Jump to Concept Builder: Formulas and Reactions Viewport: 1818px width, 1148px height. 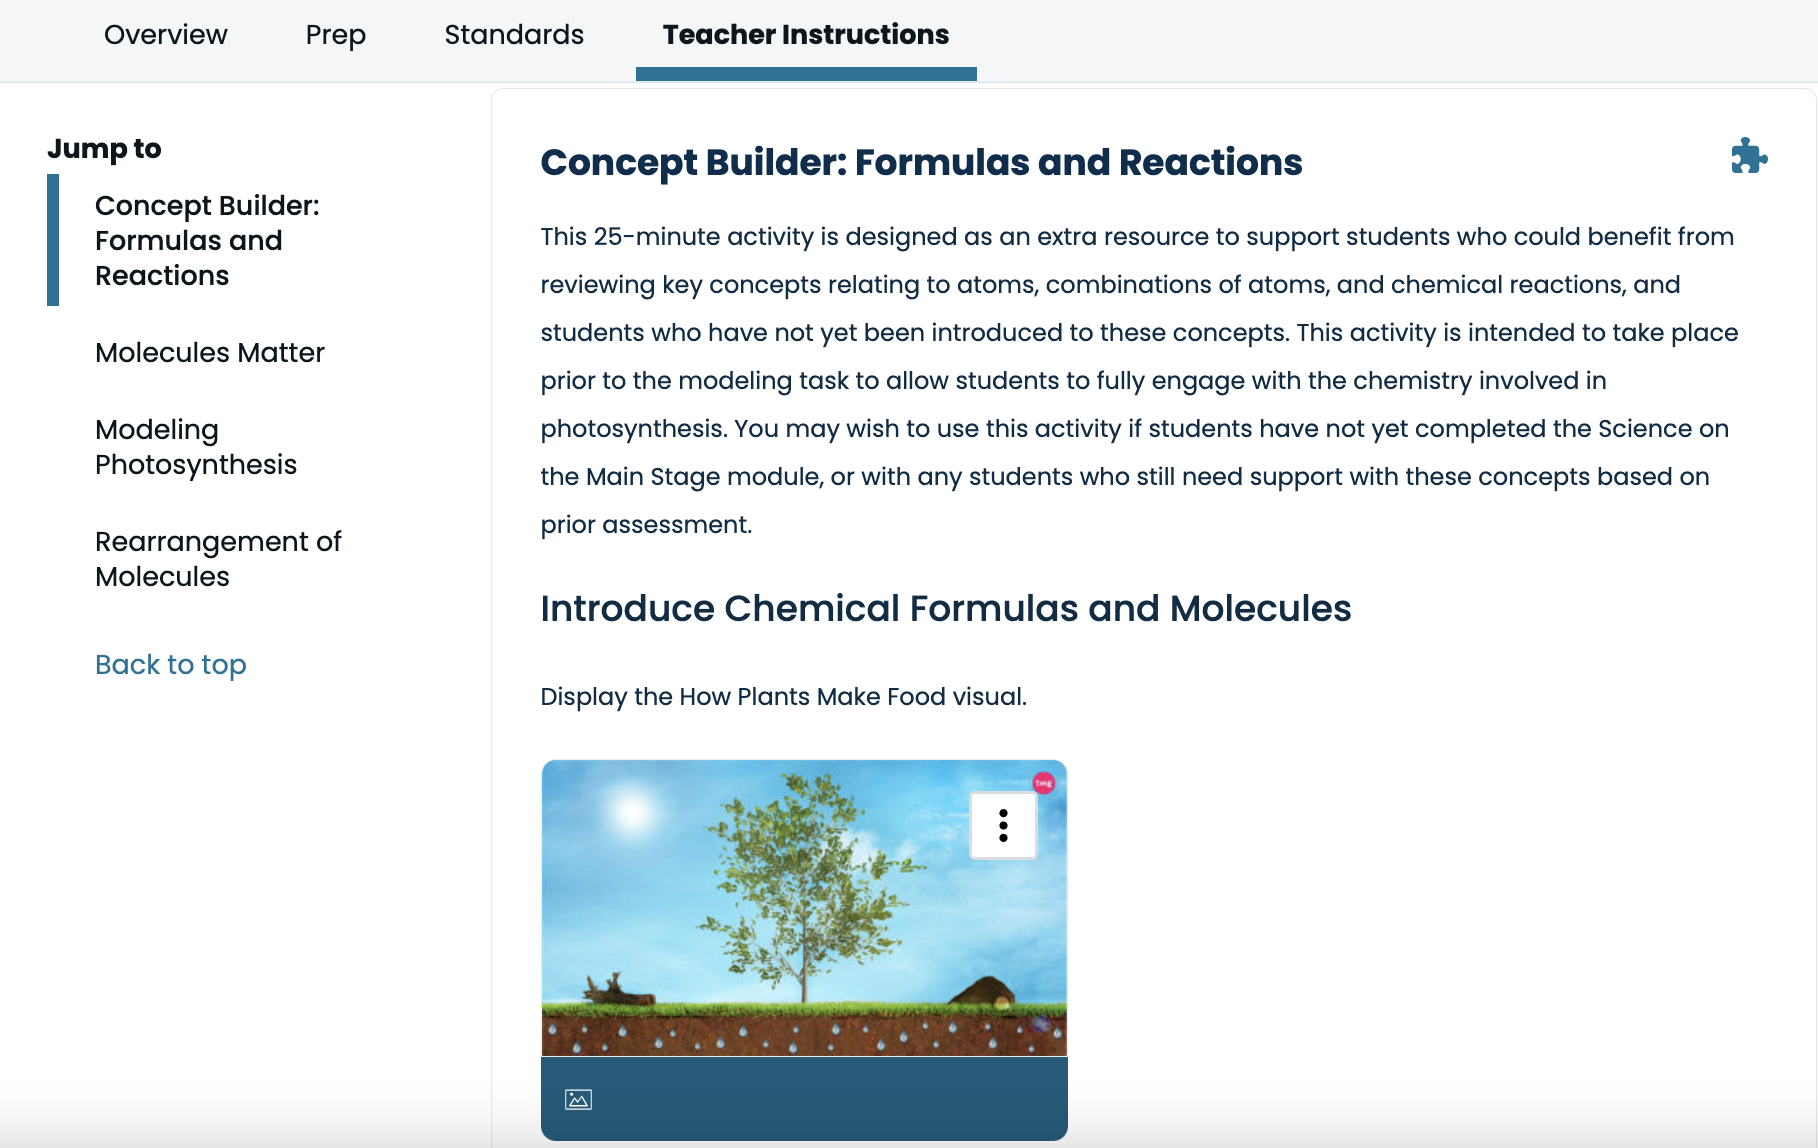[x=207, y=240]
